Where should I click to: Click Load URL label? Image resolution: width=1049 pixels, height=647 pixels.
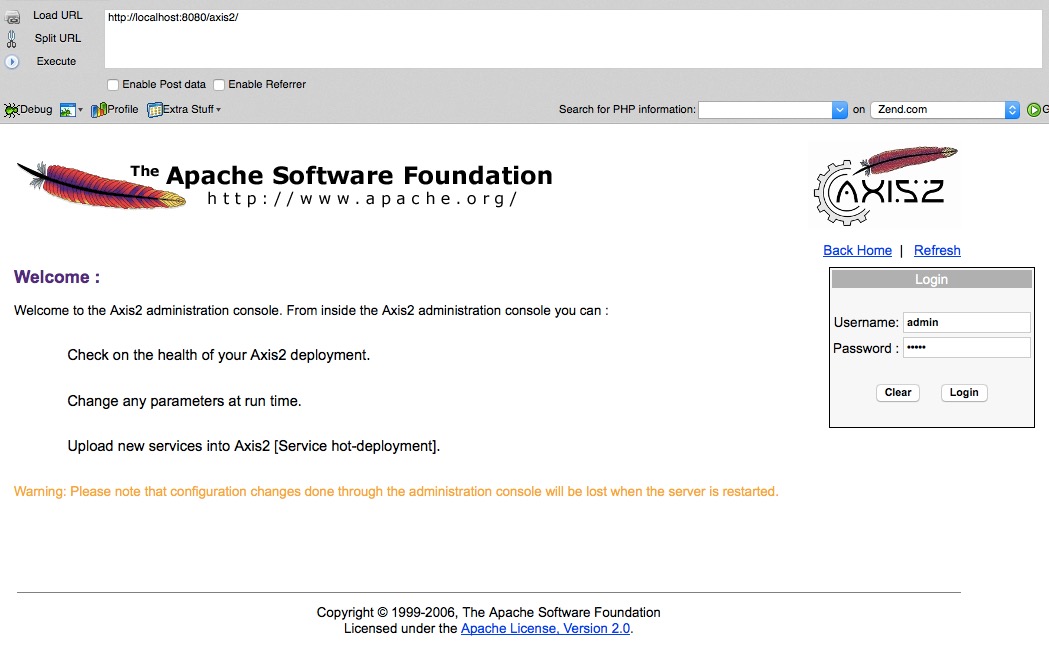pyautogui.click(x=58, y=15)
